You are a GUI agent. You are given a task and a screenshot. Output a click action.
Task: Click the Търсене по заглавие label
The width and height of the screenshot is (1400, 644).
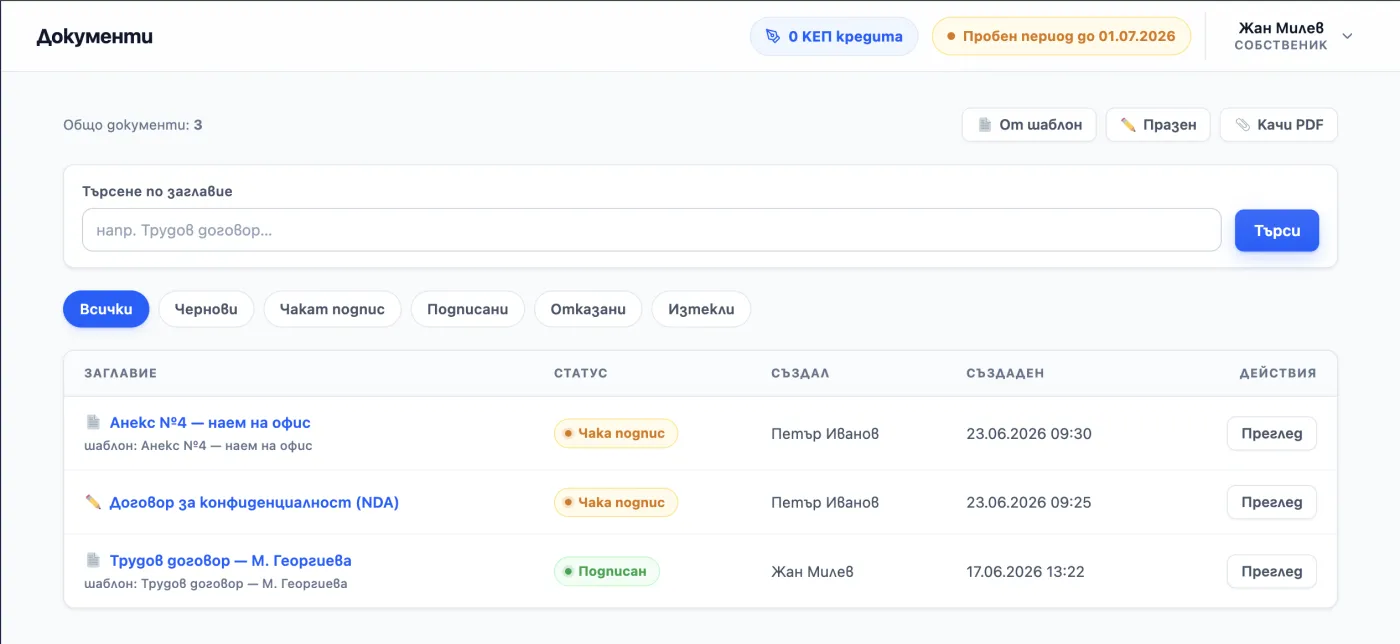pyautogui.click(x=157, y=191)
